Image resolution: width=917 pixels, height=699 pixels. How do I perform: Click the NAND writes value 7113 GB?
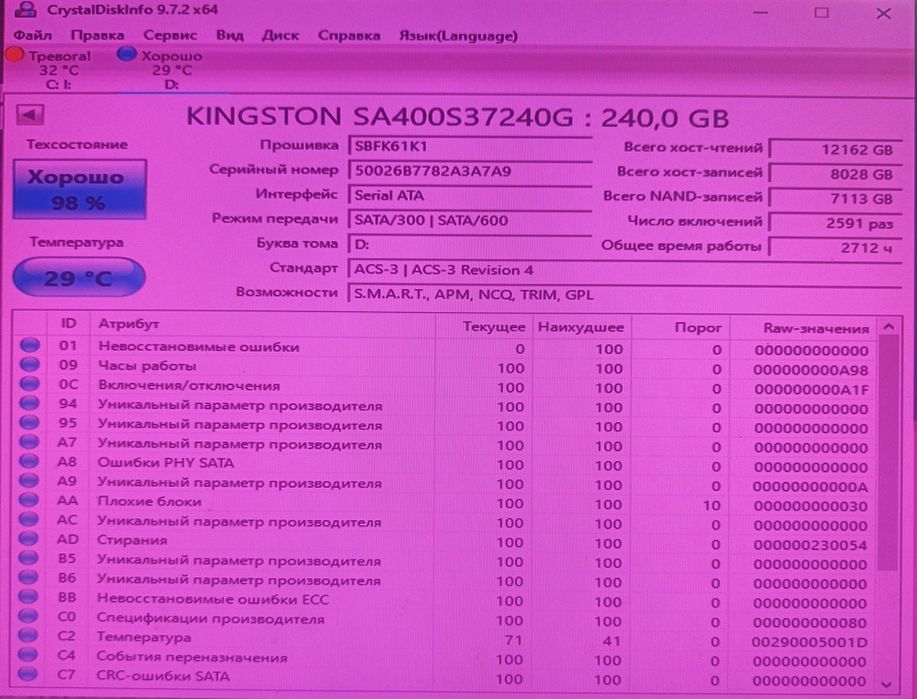pyautogui.click(x=835, y=199)
